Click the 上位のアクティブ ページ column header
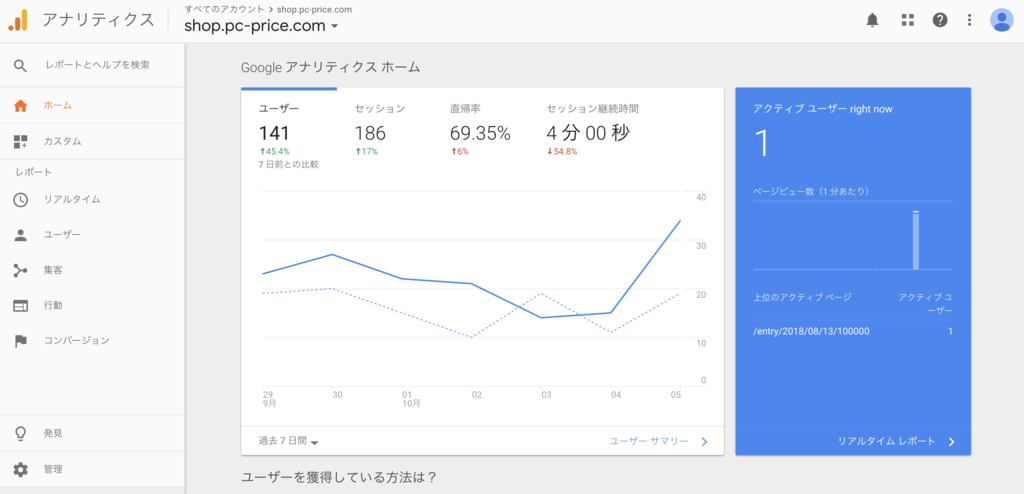The width and height of the screenshot is (1024, 494). (803, 297)
